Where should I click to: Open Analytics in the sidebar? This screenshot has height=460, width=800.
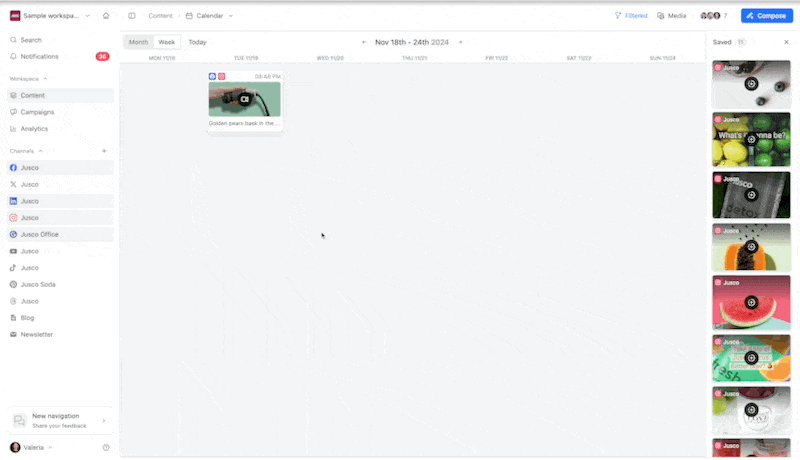point(34,128)
